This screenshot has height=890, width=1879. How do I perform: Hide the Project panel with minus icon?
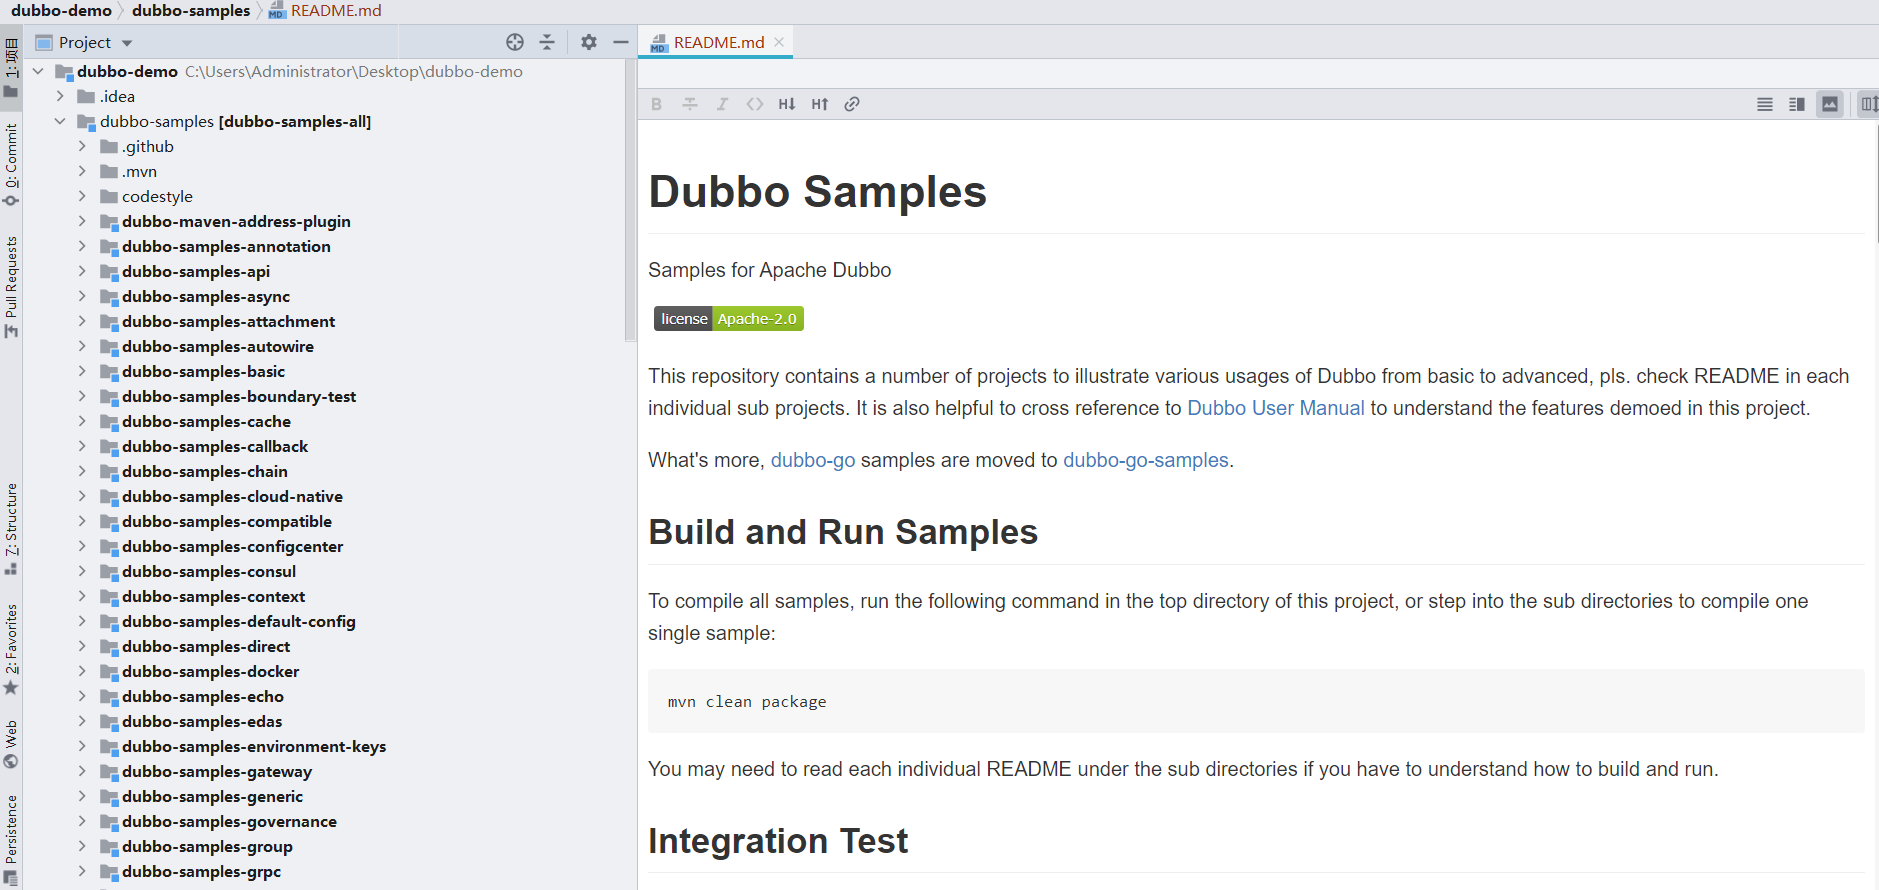pyautogui.click(x=620, y=42)
